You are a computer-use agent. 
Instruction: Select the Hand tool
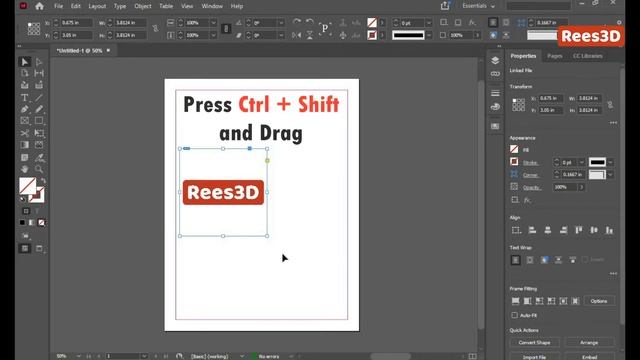[24, 169]
